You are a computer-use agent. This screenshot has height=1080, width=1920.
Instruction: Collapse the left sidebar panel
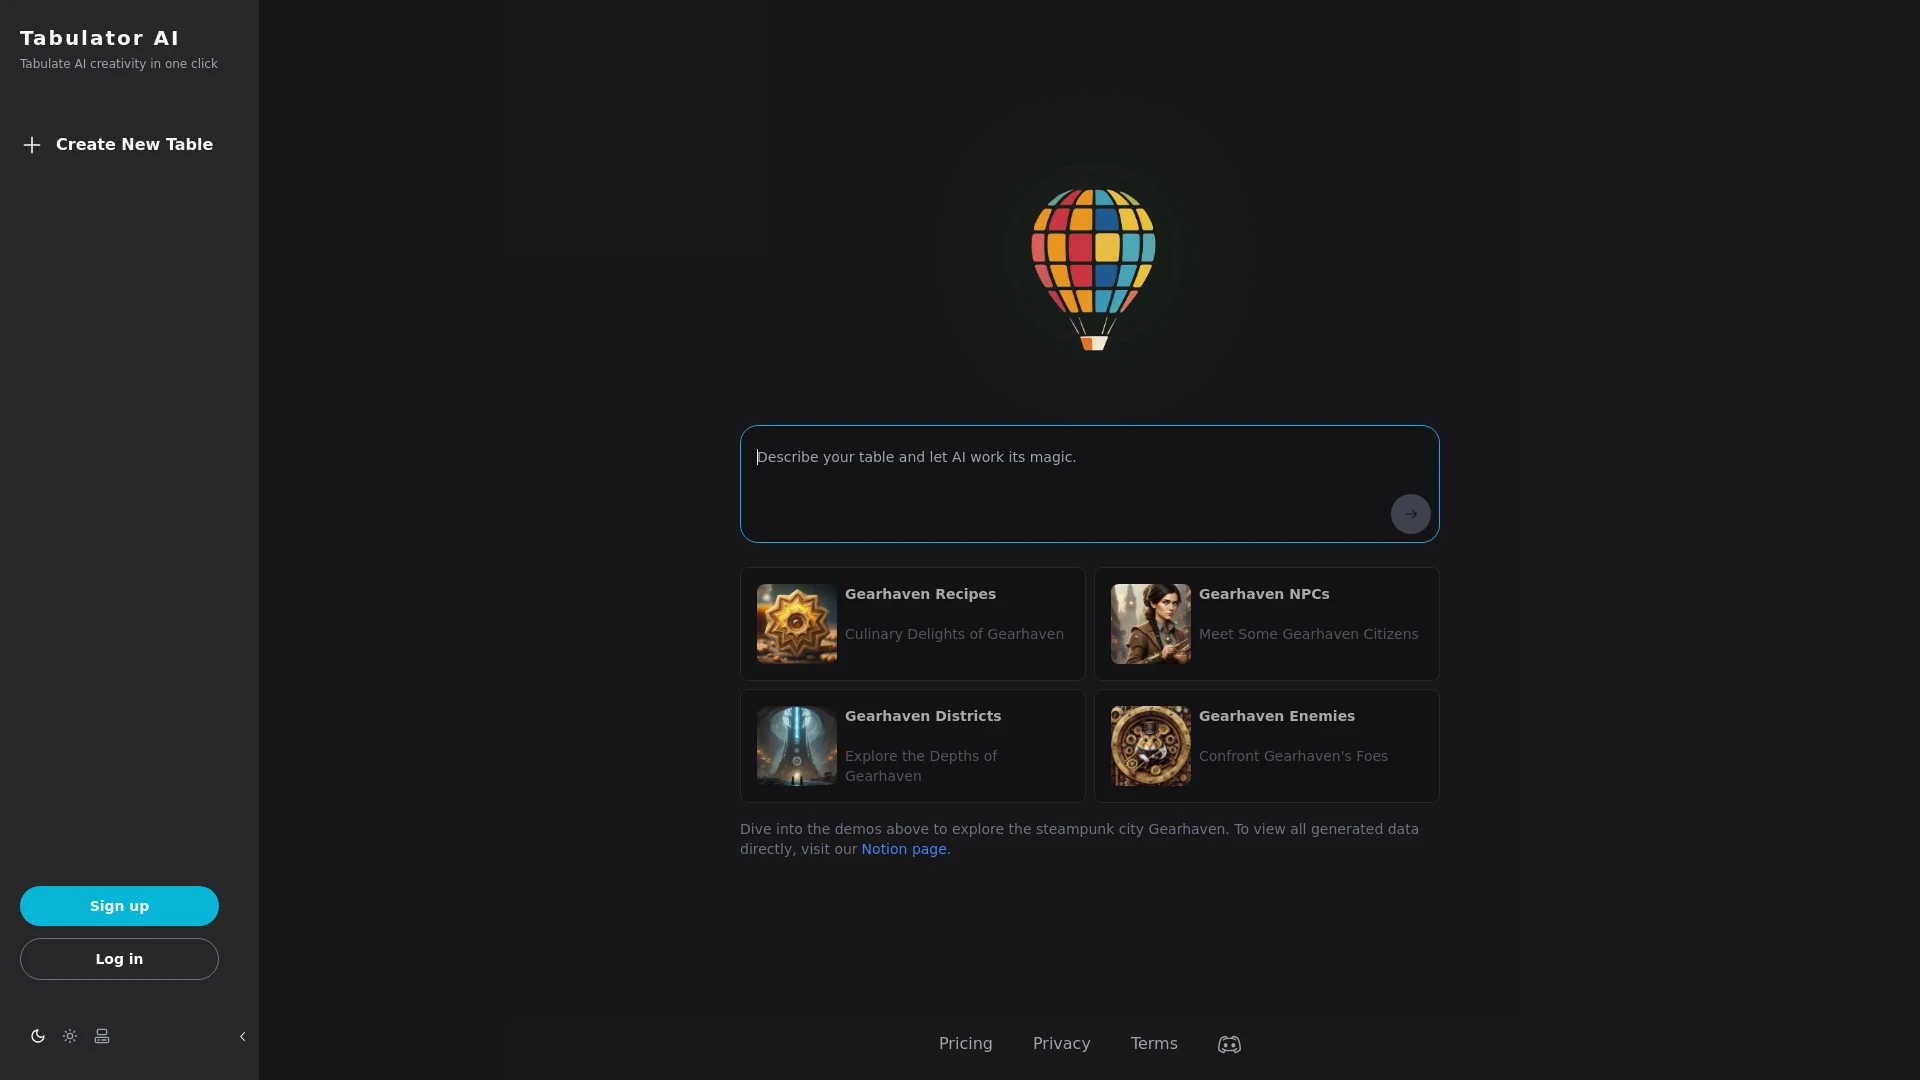241,1035
